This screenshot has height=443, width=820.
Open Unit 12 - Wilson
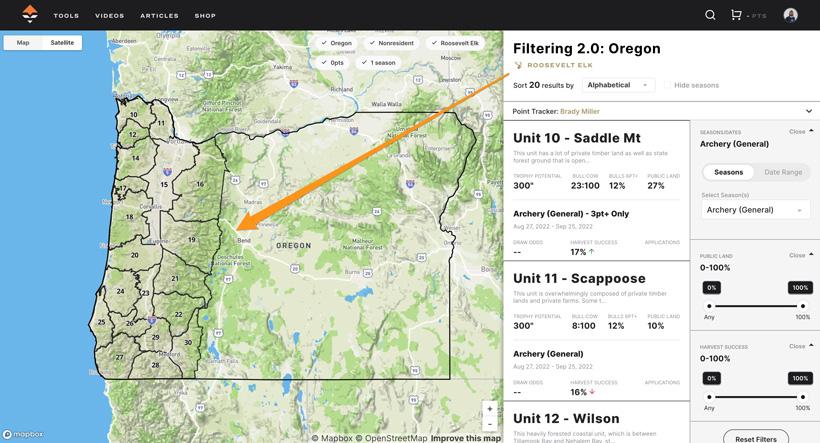566,418
